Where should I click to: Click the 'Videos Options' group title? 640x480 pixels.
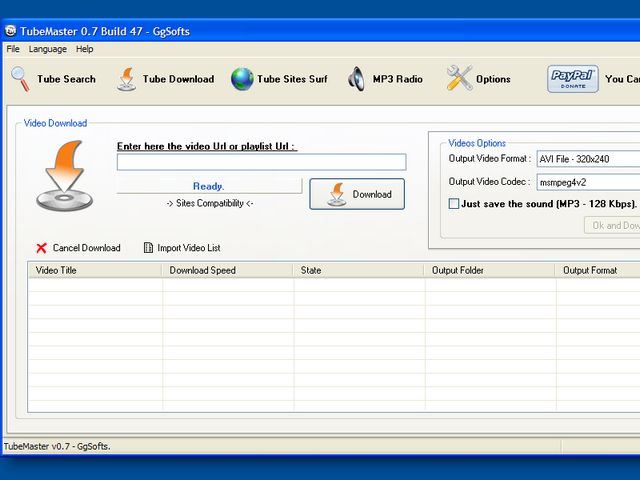coord(477,143)
